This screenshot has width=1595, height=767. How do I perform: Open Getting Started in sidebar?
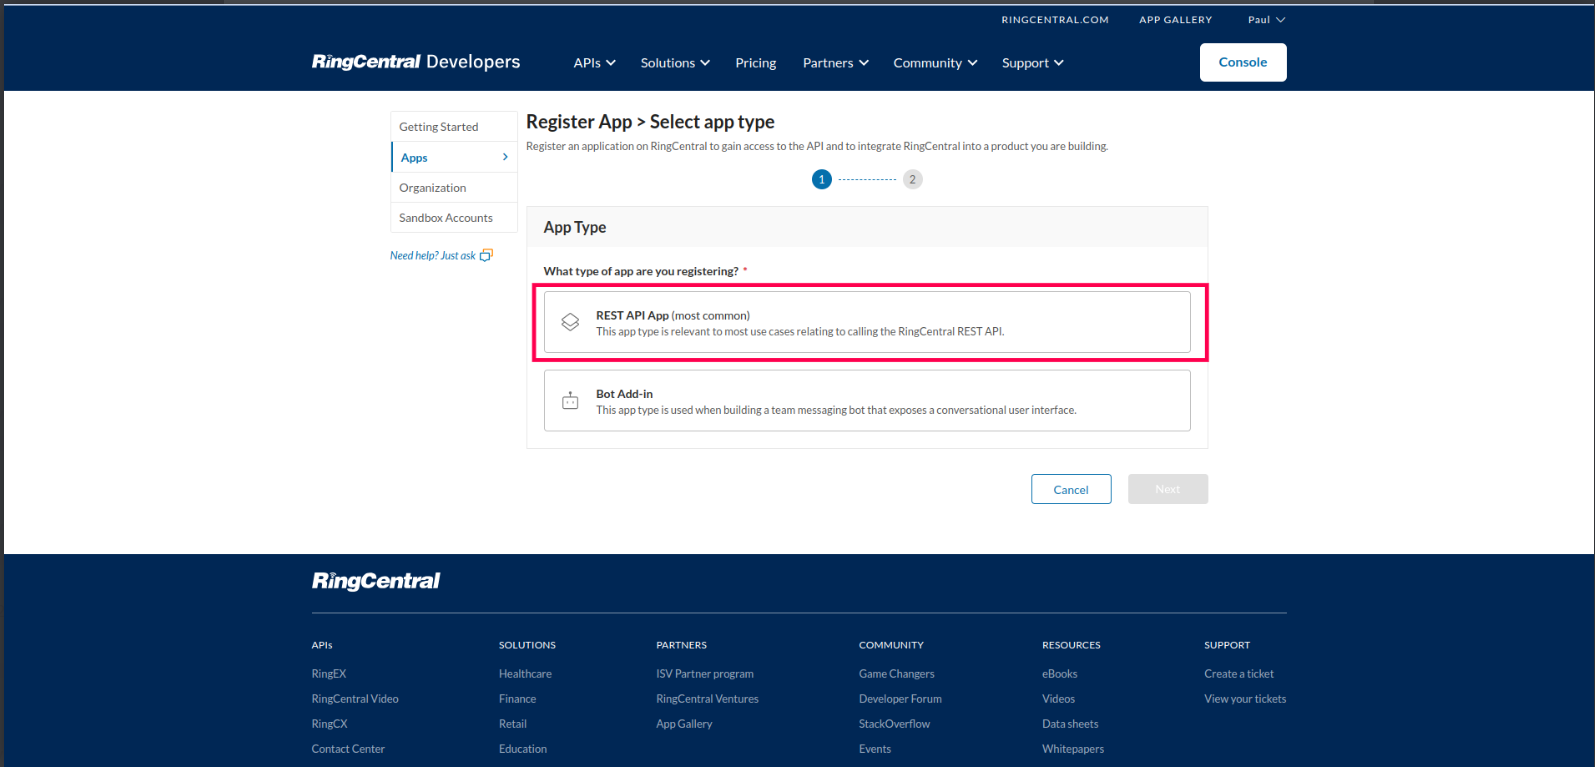454,127
